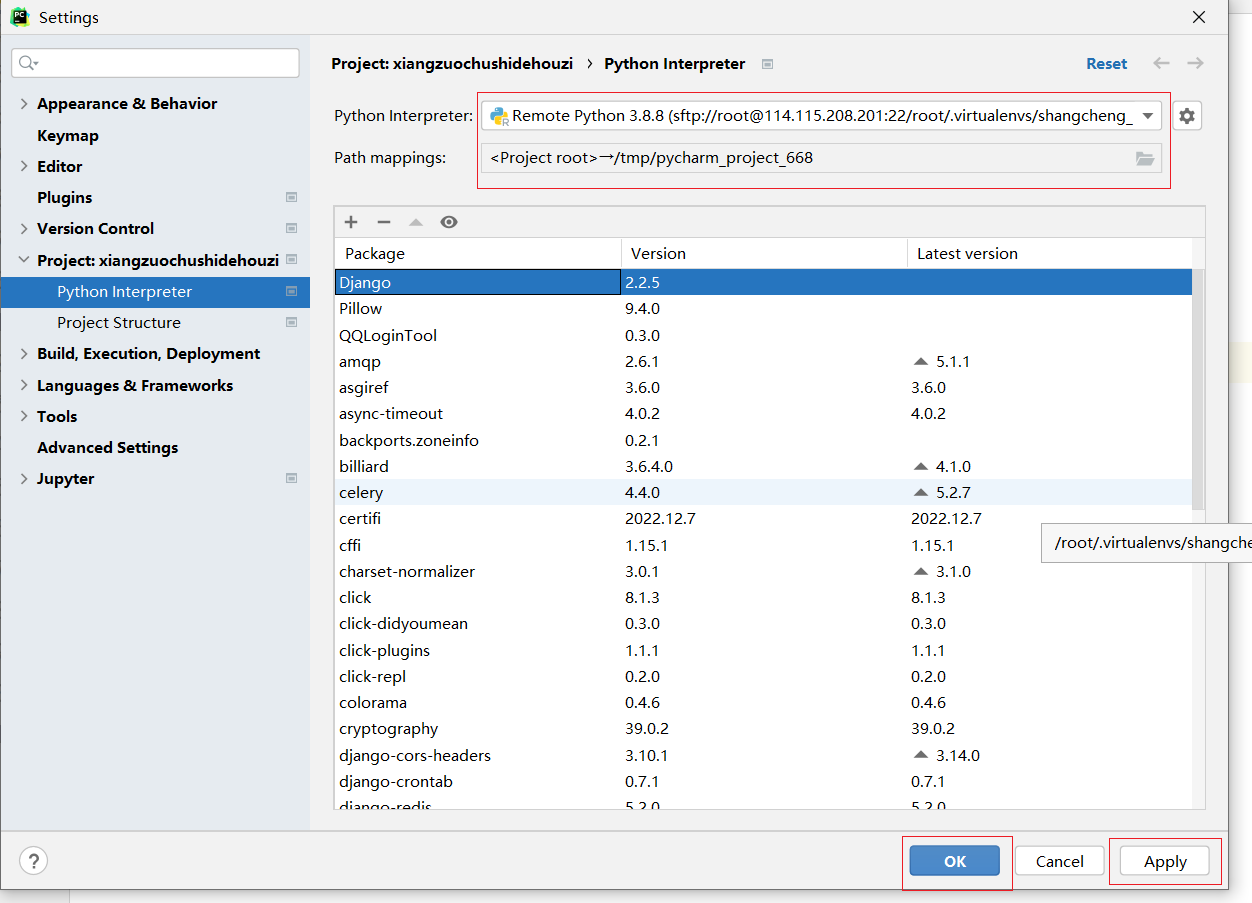Click the install package plus icon
Image resolution: width=1252 pixels, height=903 pixels.
[x=351, y=222]
